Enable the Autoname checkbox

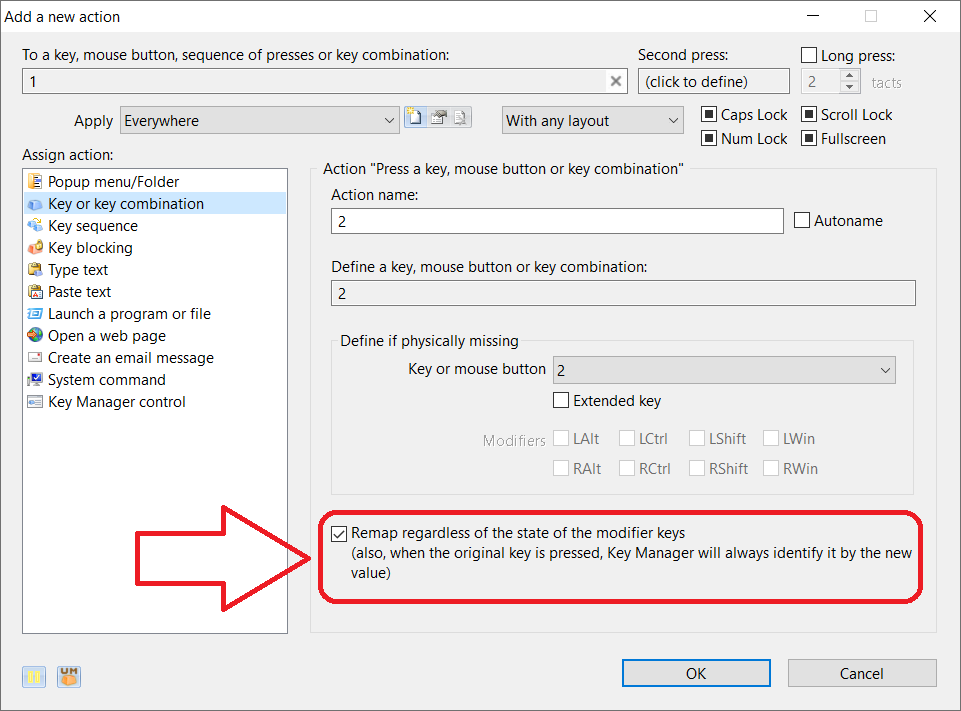[802, 220]
